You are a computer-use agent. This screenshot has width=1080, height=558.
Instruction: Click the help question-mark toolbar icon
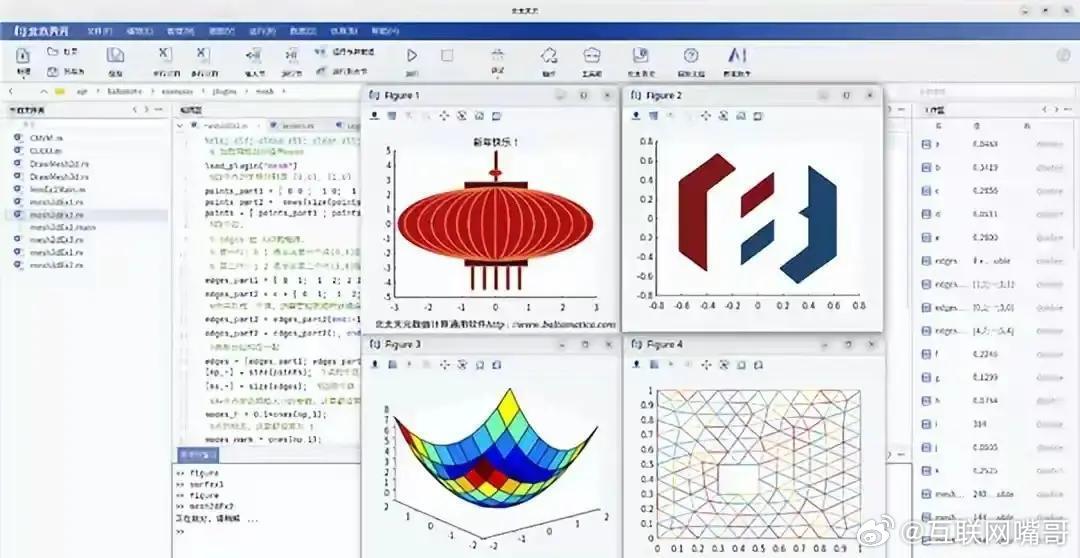[690, 55]
